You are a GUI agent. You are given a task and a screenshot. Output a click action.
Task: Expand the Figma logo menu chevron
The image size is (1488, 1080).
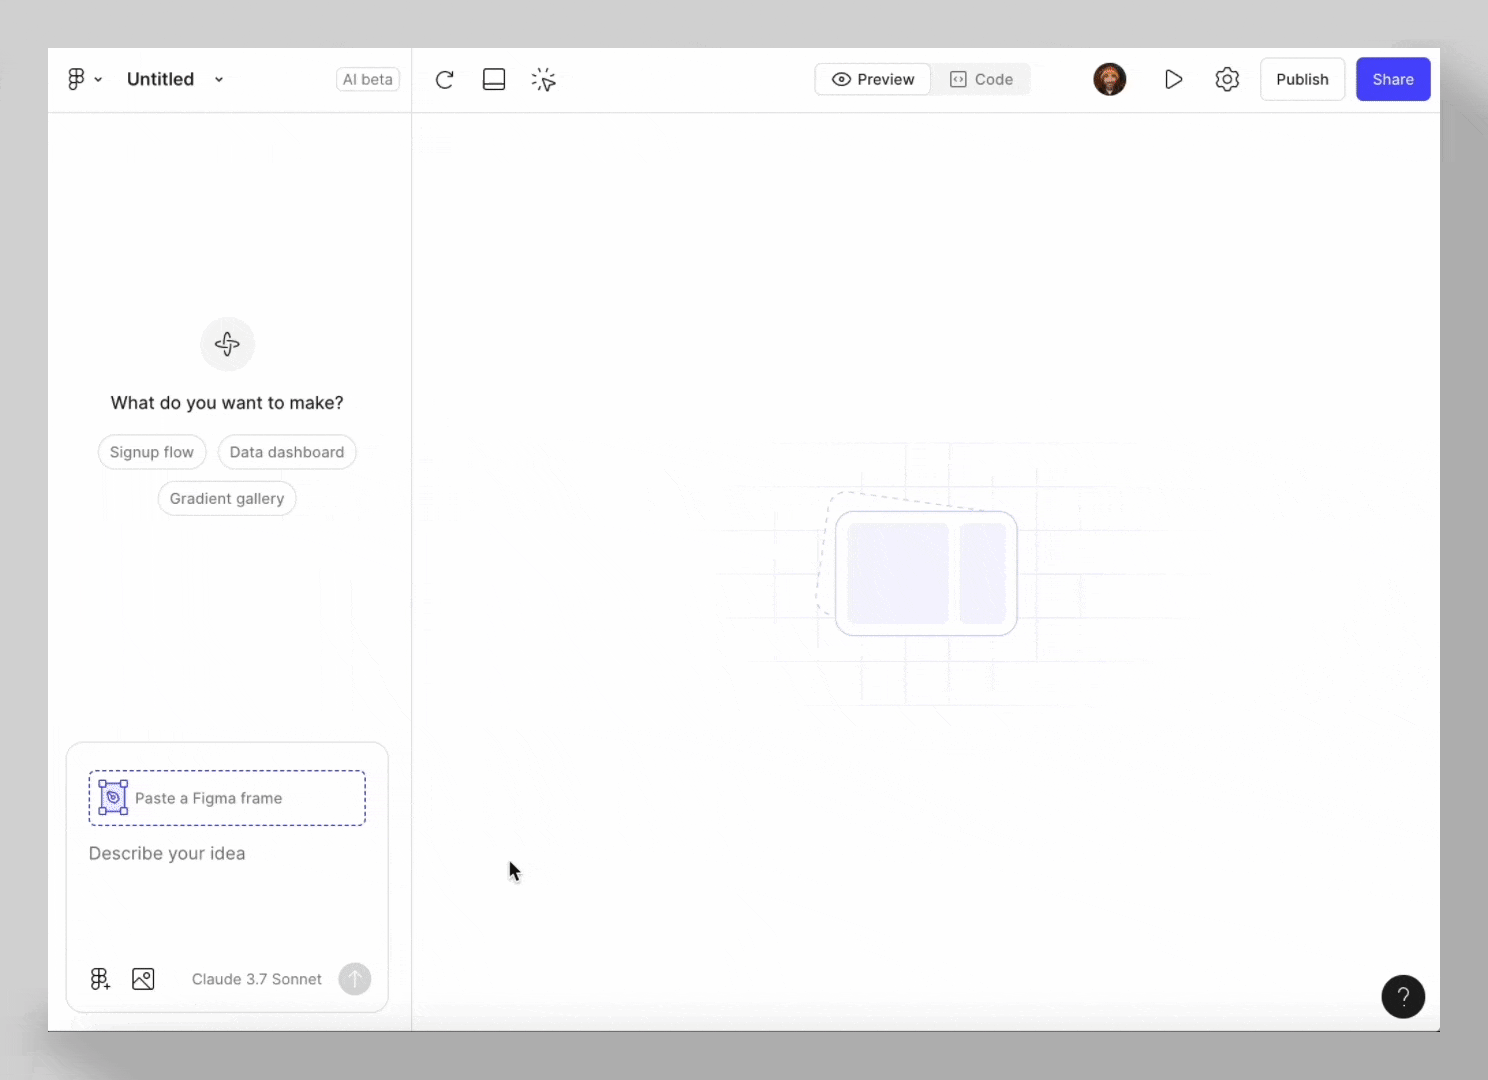(x=98, y=79)
